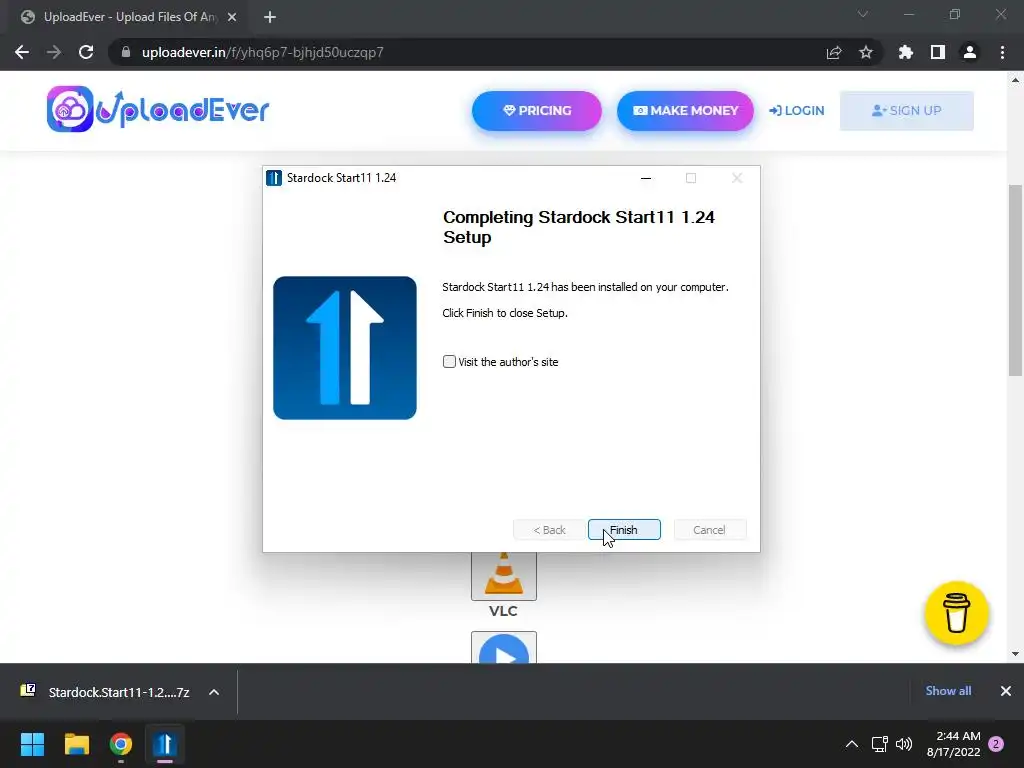Click the UploadEver logo
This screenshot has width=1024, height=768.
point(158,109)
